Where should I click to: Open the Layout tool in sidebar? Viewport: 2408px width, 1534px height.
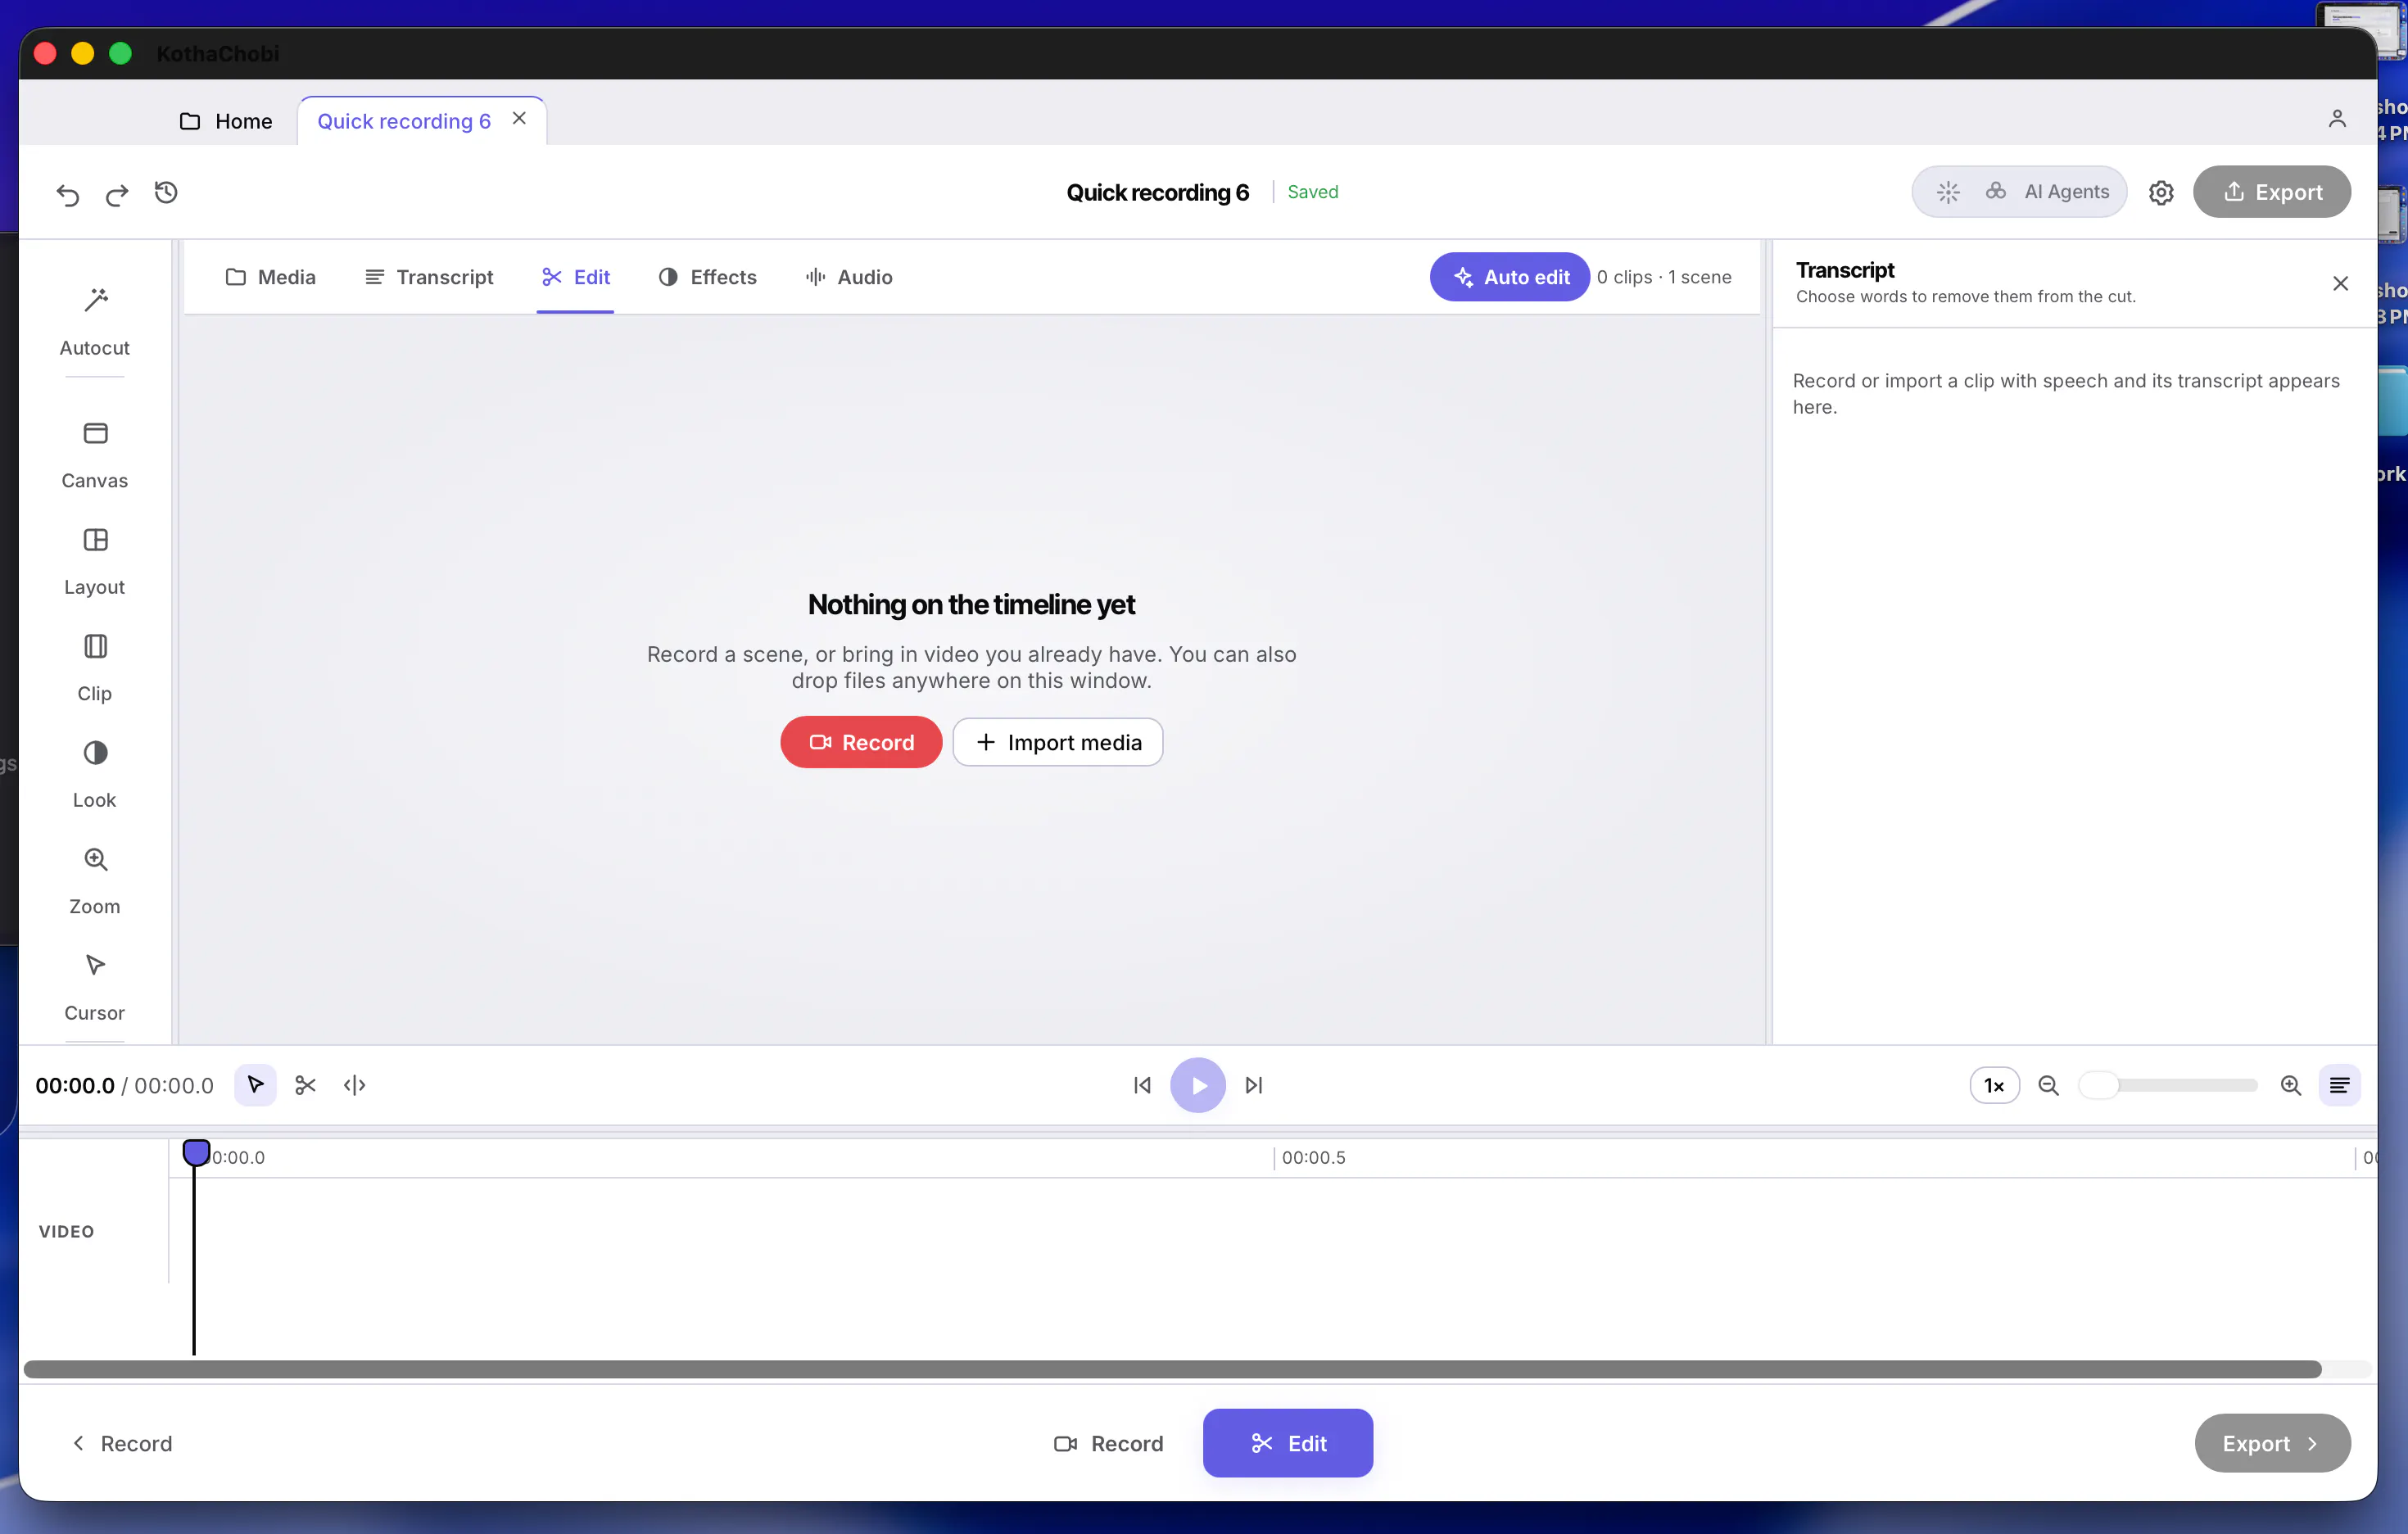point(95,561)
